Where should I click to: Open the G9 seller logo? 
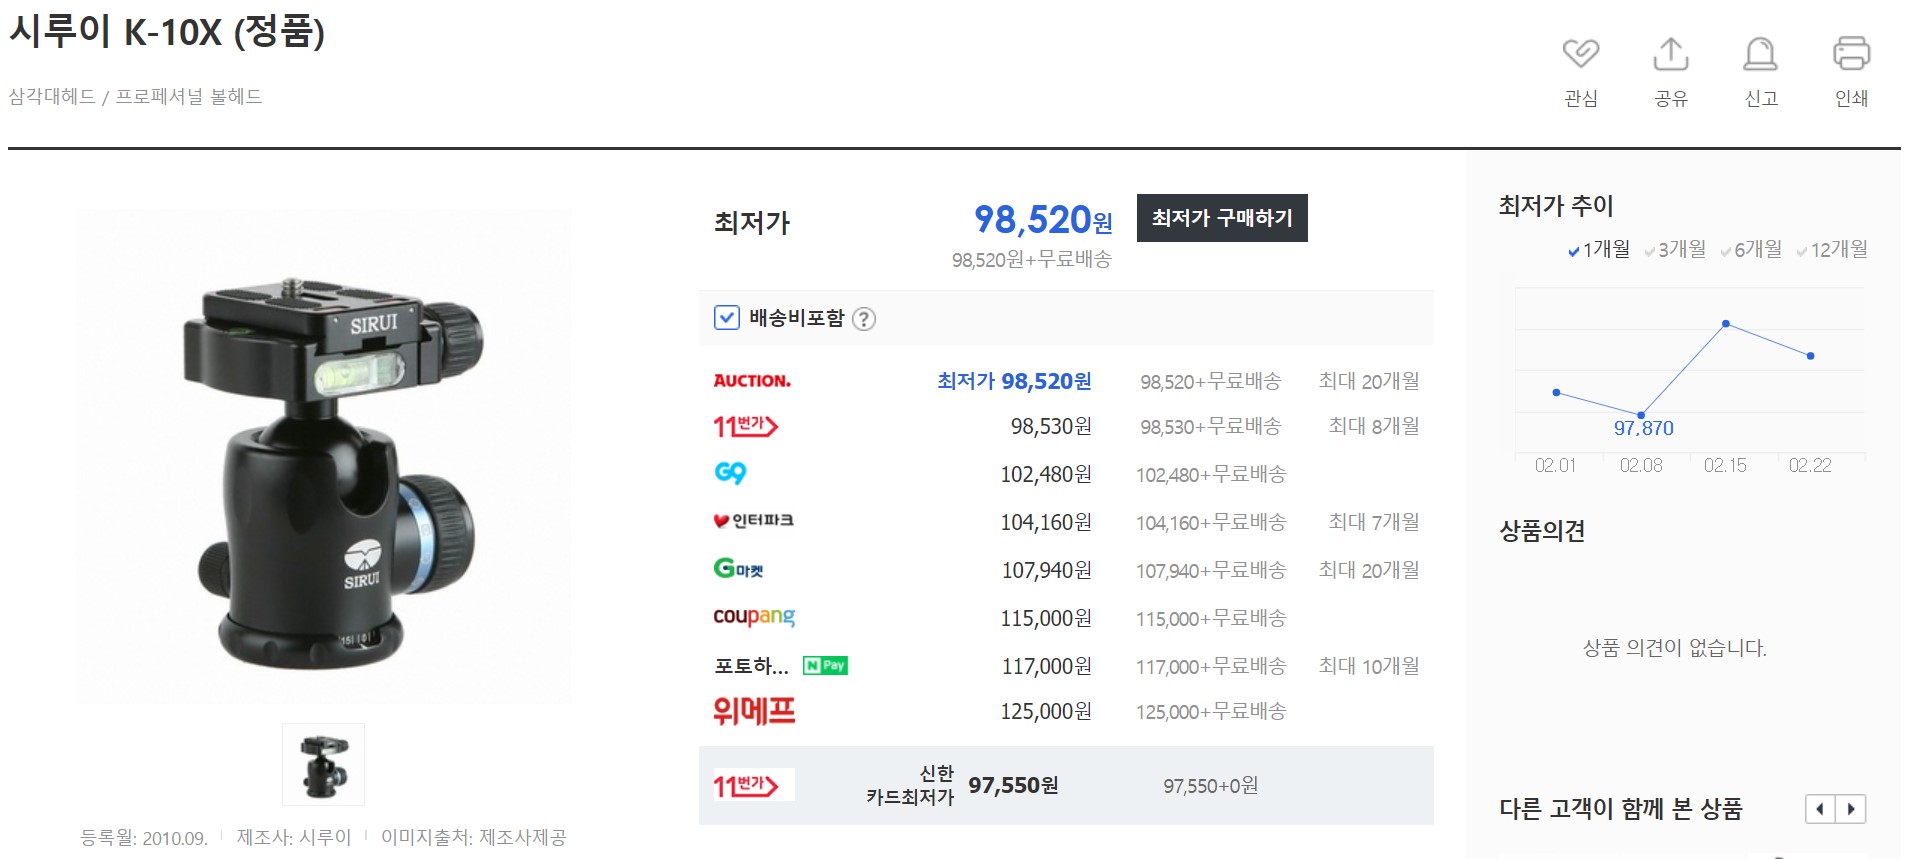pos(731,473)
